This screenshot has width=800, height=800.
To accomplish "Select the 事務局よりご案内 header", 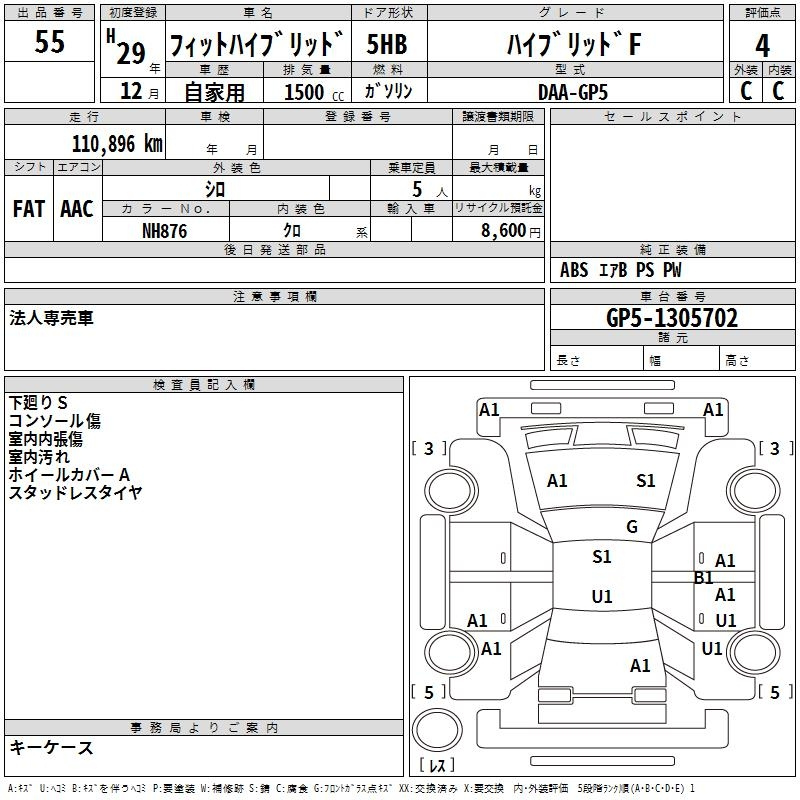I will click(204, 728).
